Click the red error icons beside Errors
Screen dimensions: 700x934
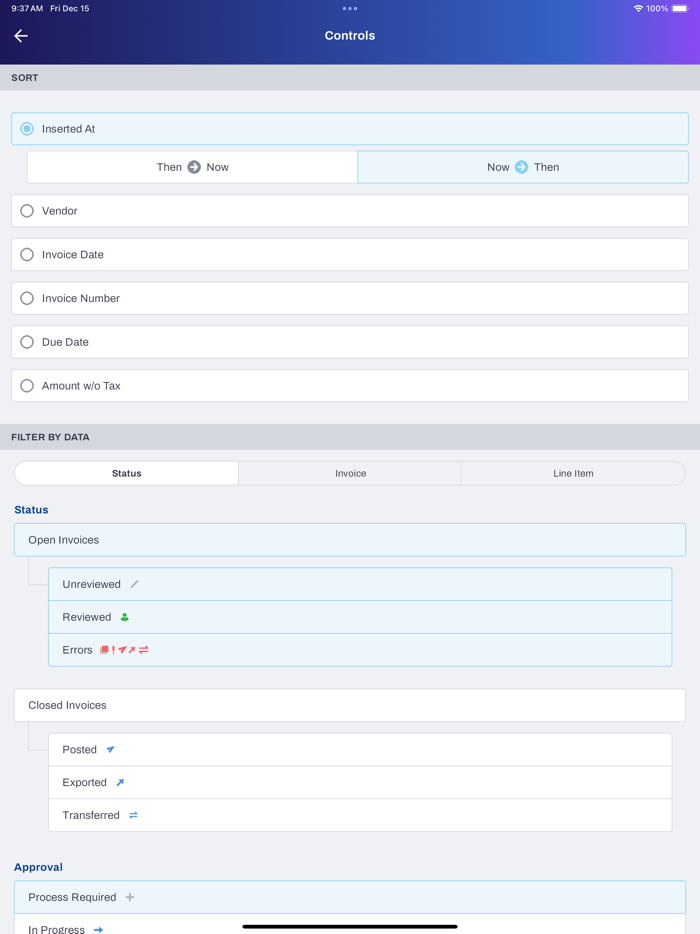123,649
